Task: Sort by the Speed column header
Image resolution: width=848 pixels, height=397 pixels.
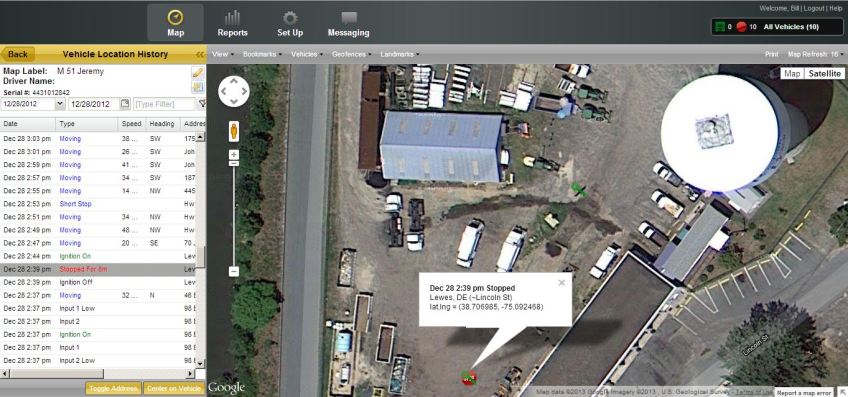Action: coord(132,124)
